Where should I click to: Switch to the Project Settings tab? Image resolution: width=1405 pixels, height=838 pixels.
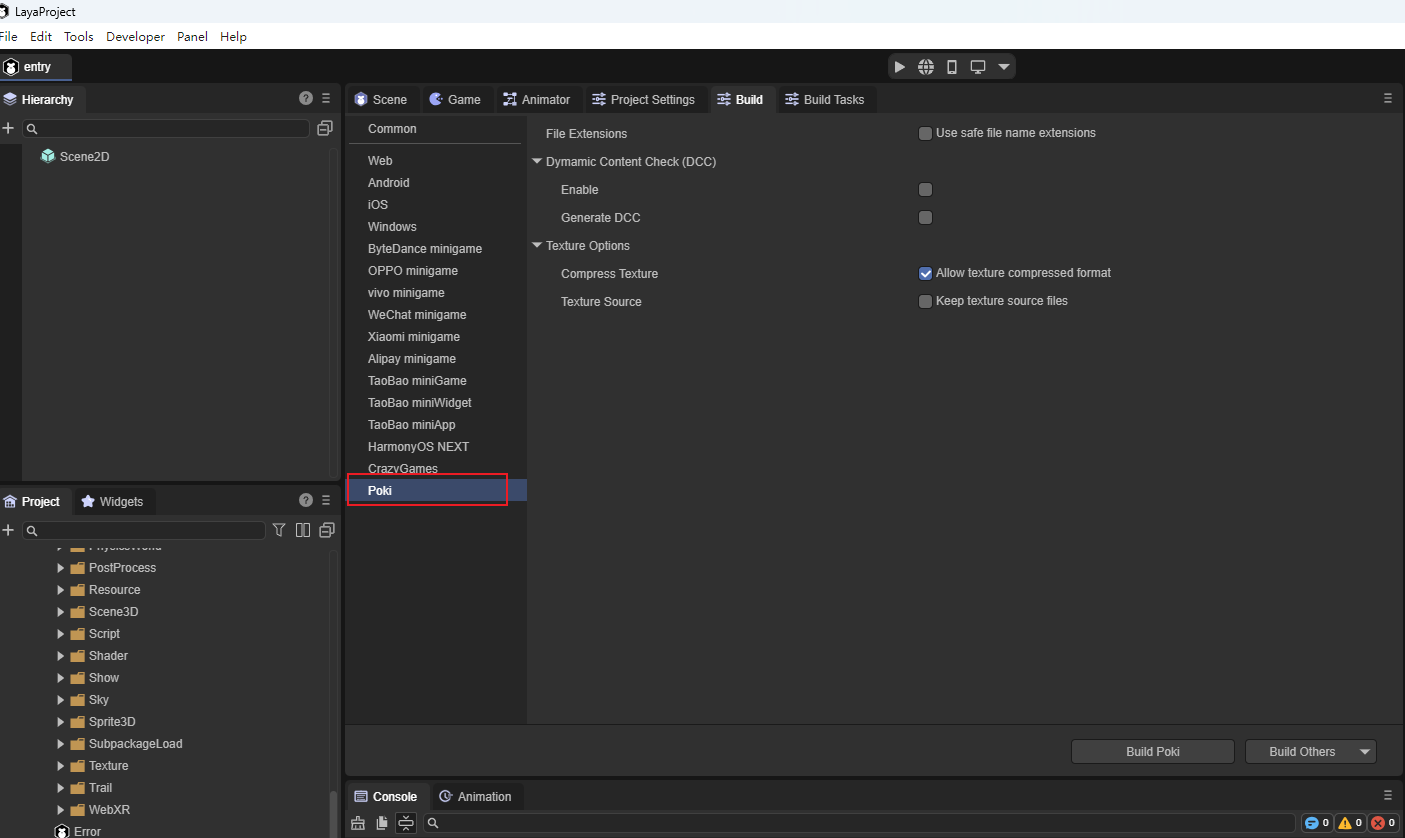coord(642,99)
